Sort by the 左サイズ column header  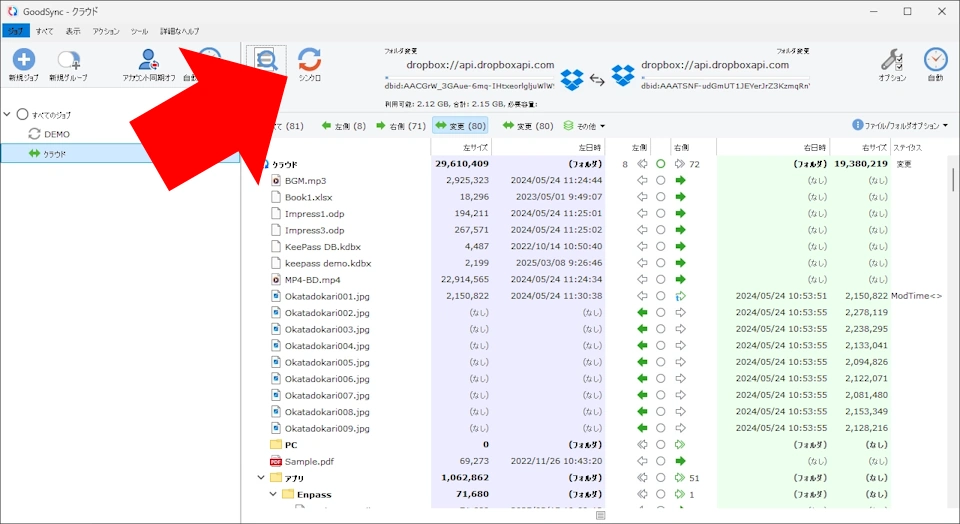tap(461, 147)
